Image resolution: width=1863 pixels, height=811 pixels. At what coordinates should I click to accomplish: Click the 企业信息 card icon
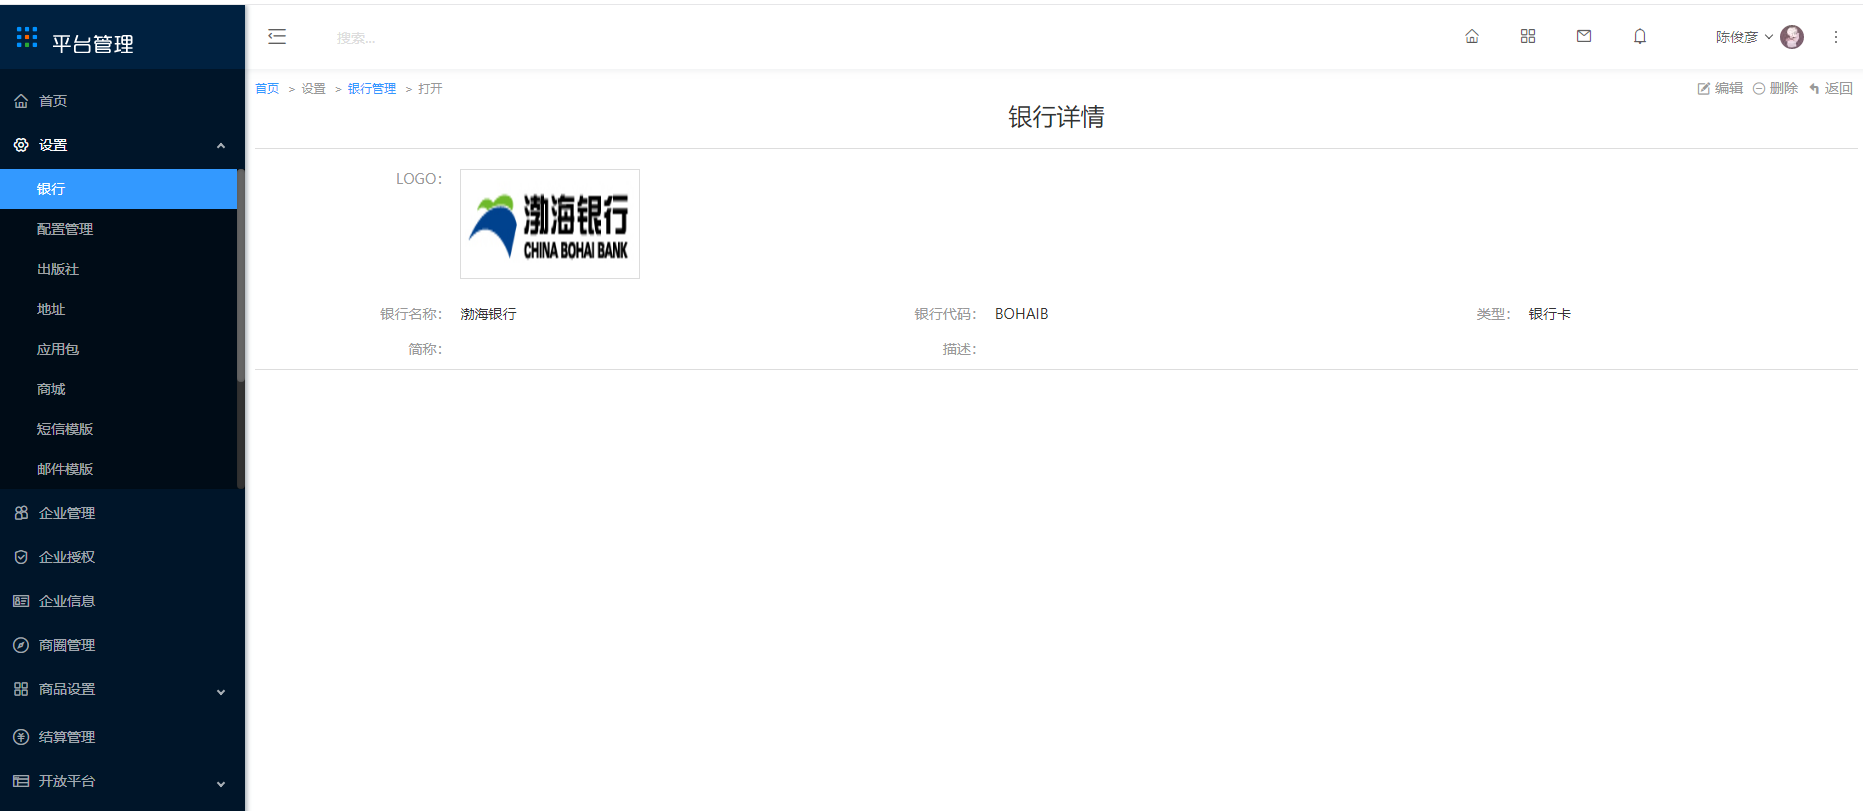pos(21,601)
